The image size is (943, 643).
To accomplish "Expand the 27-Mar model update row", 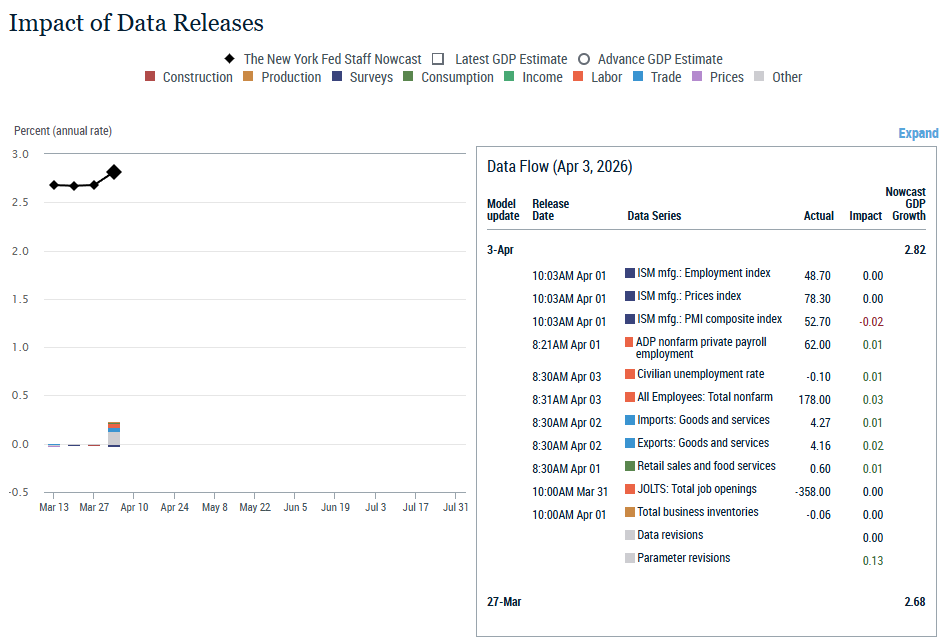I will coord(504,602).
